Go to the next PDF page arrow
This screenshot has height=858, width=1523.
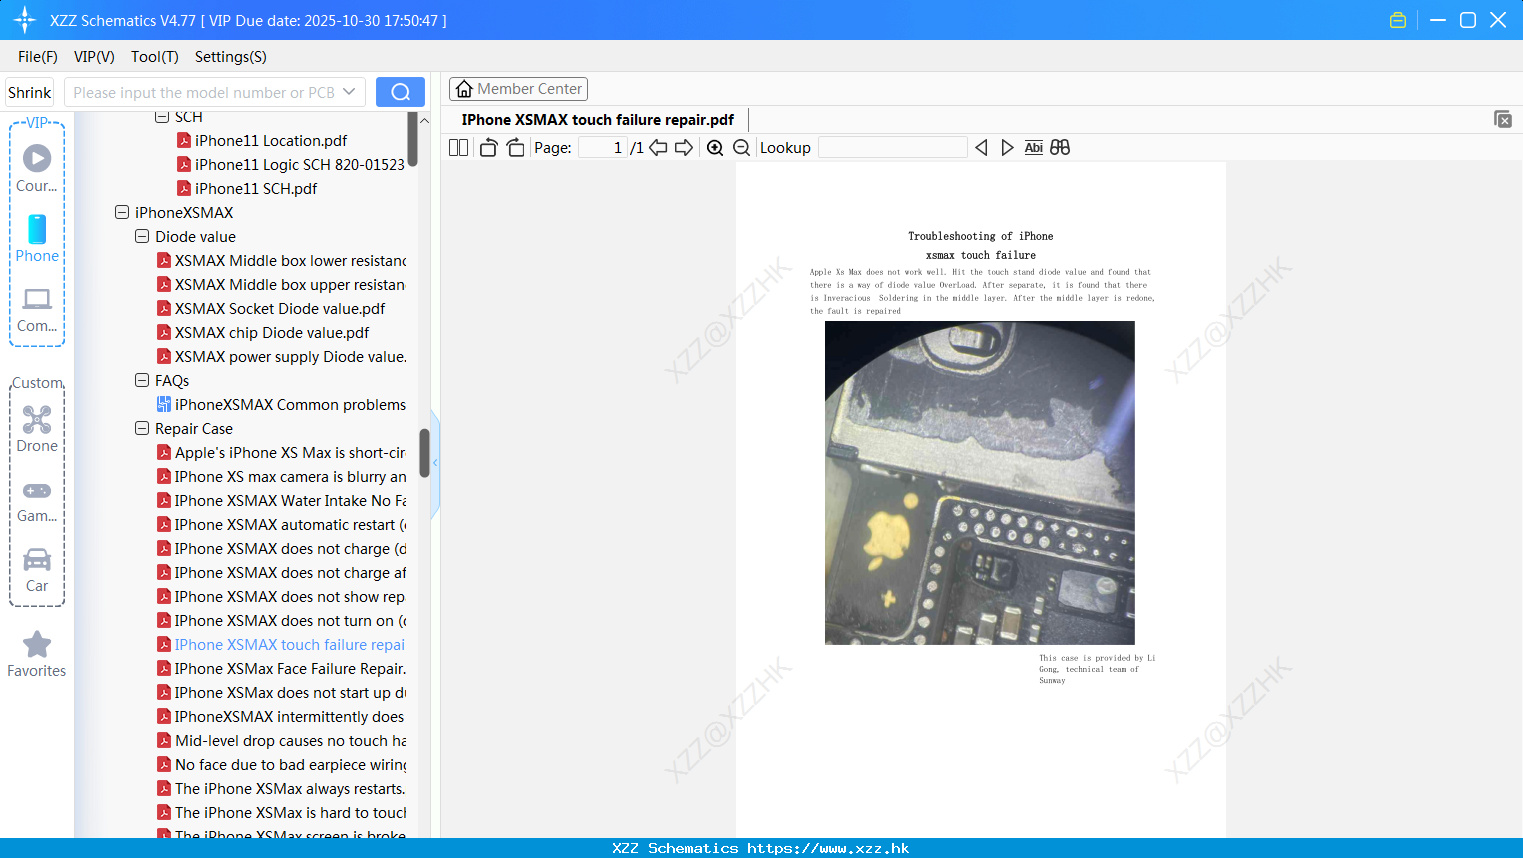click(684, 148)
